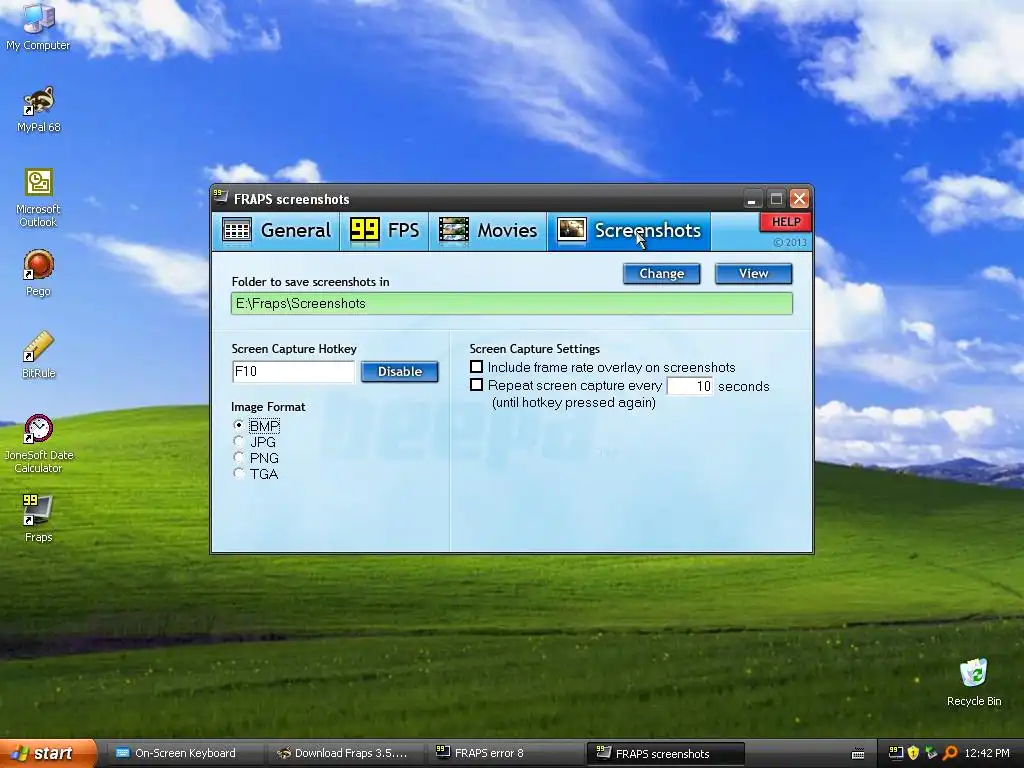
Task: Click the Movies filmstrip icon
Action: (453, 230)
